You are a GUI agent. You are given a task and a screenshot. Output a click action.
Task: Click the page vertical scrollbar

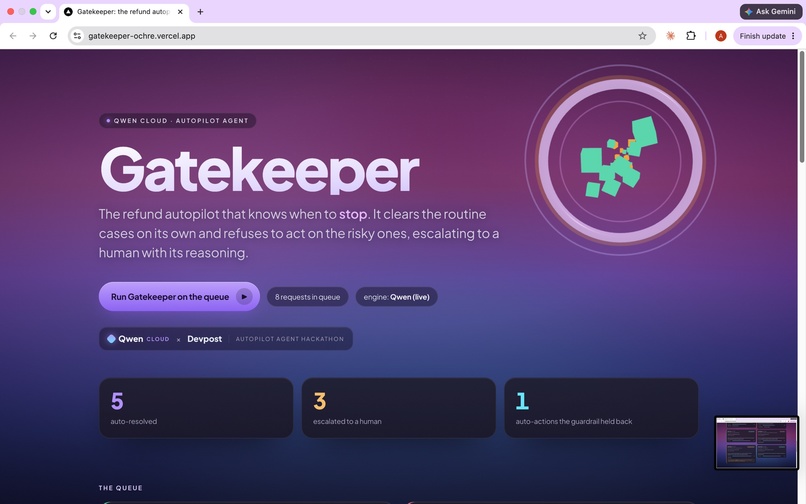(802, 107)
